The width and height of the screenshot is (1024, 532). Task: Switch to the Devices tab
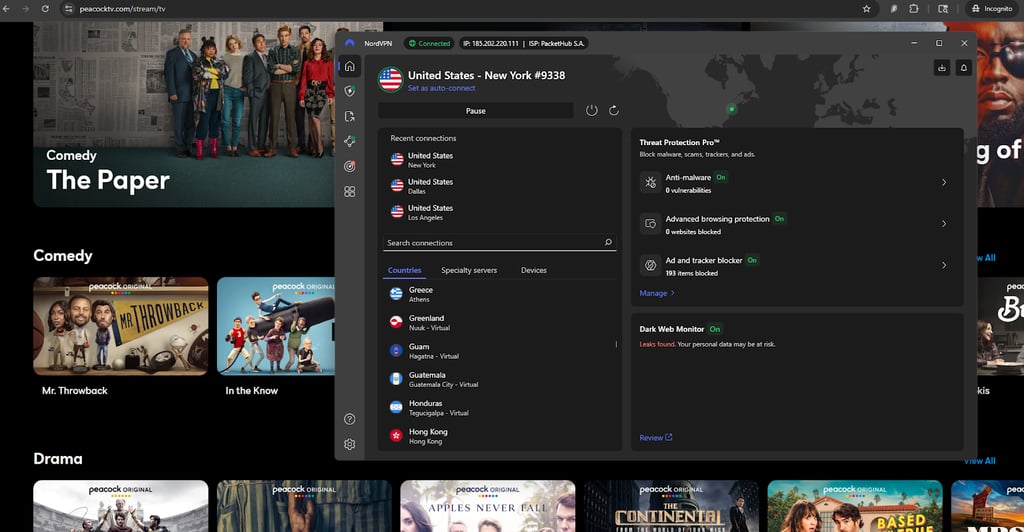click(534, 270)
